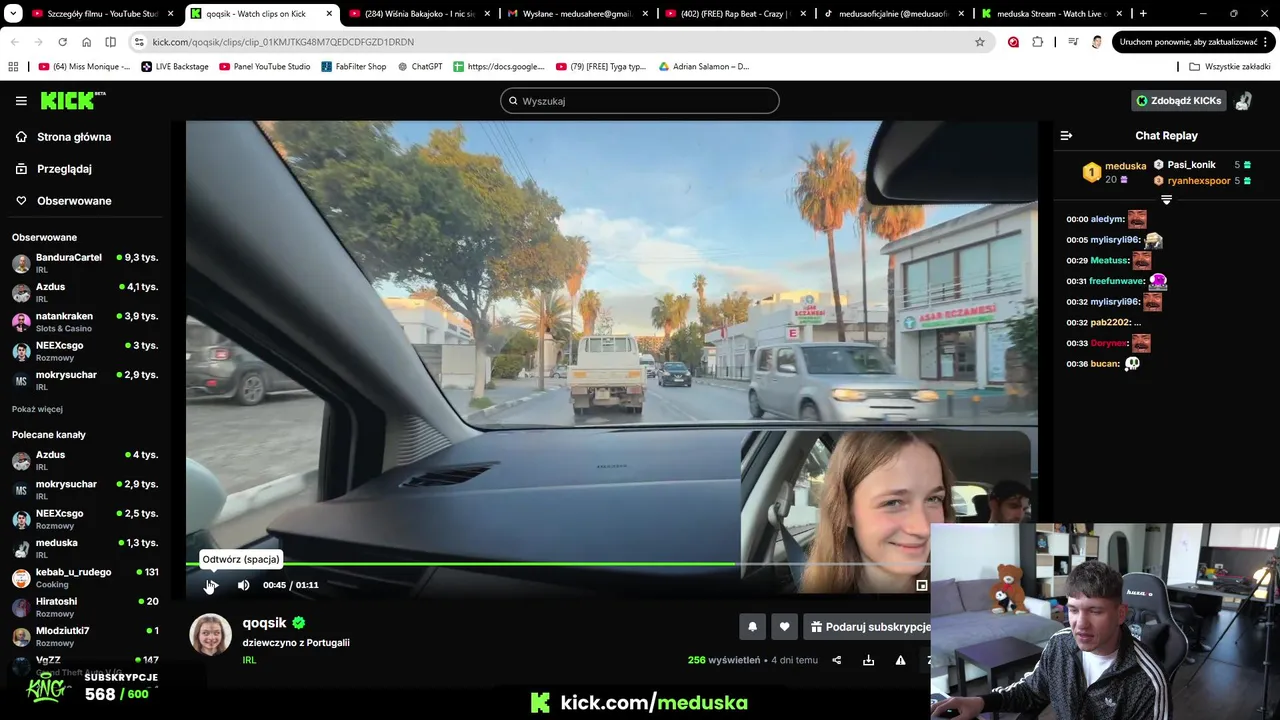Click Podaruj subskrypcje button
The height and width of the screenshot is (720, 1280).
(868, 627)
